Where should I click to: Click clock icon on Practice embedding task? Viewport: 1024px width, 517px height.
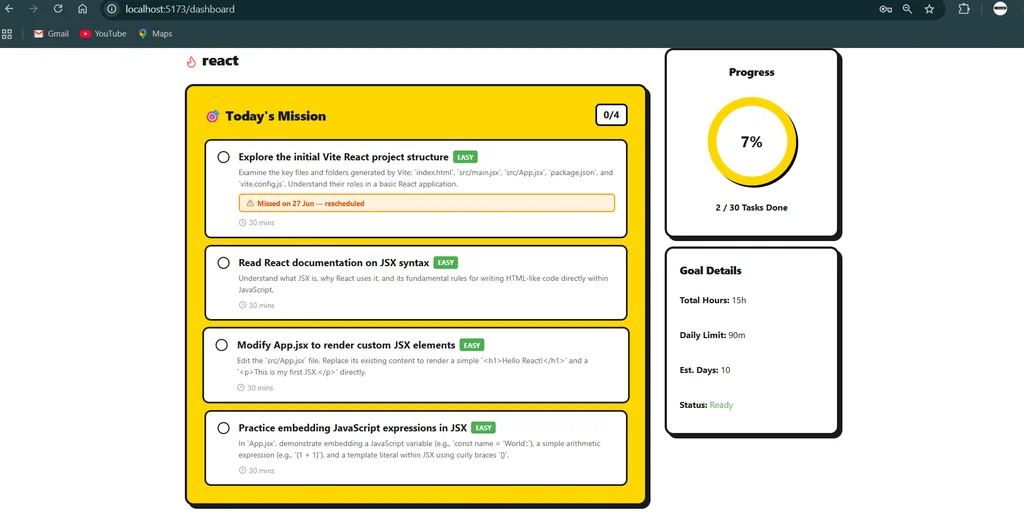242,470
